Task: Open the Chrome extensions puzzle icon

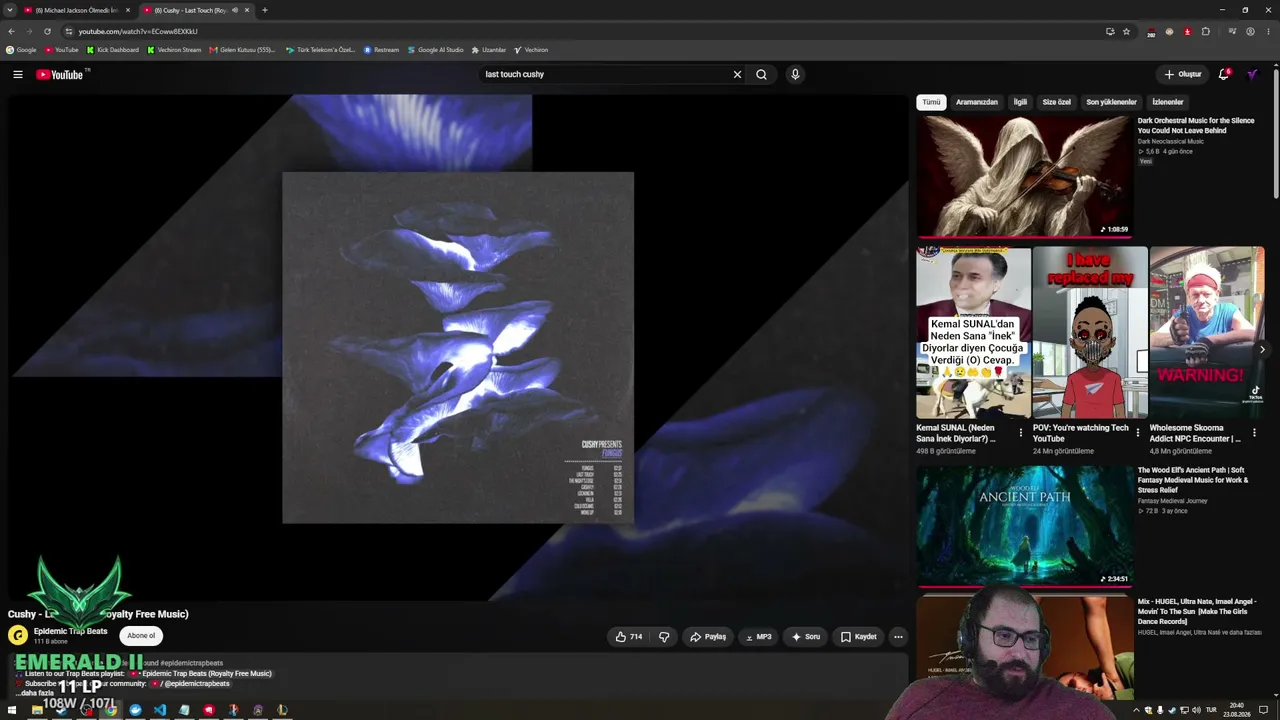Action: point(1205,31)
